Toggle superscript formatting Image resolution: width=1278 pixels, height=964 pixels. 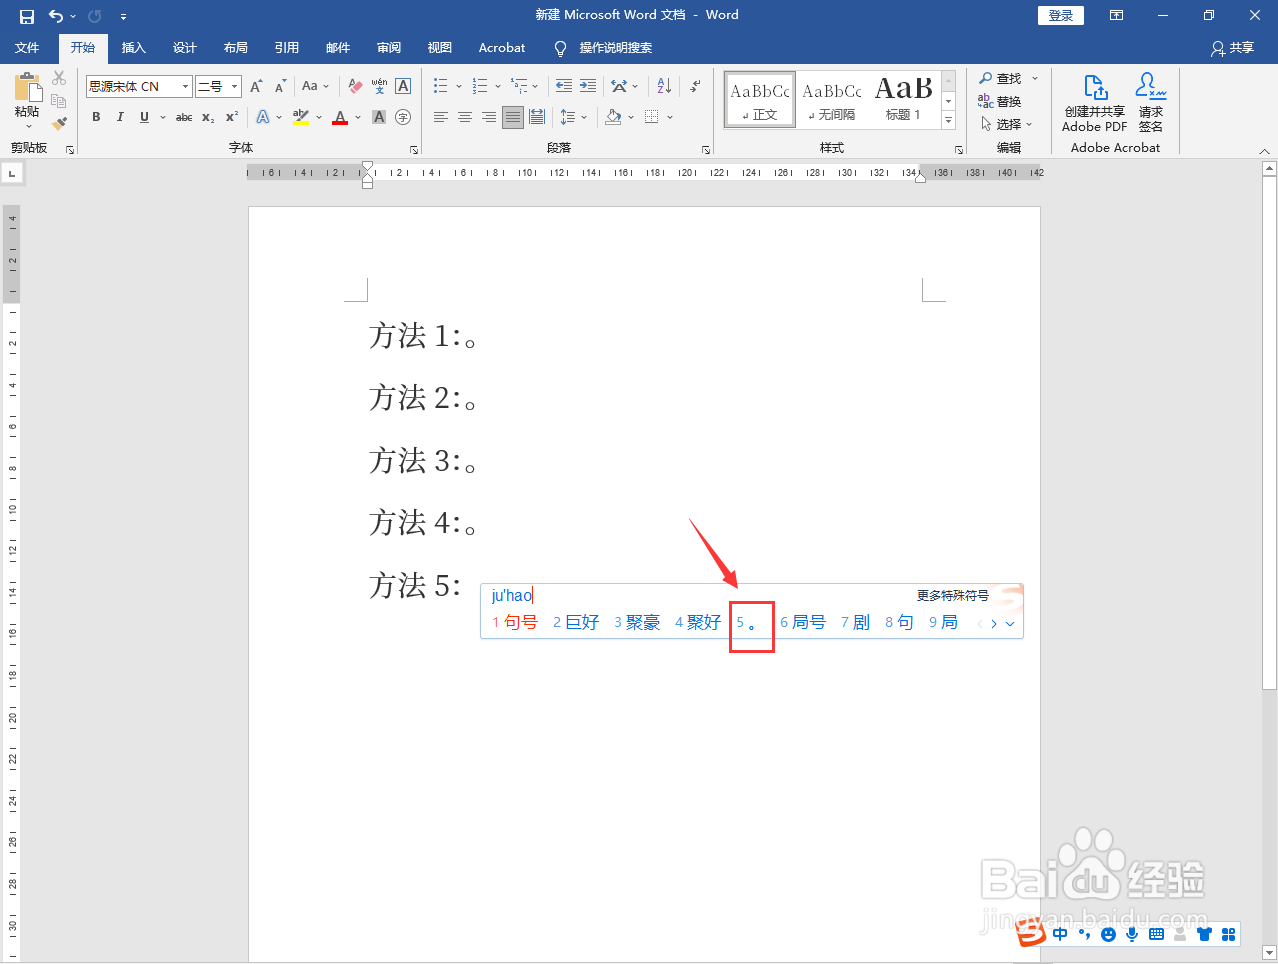tap(232, 117)
